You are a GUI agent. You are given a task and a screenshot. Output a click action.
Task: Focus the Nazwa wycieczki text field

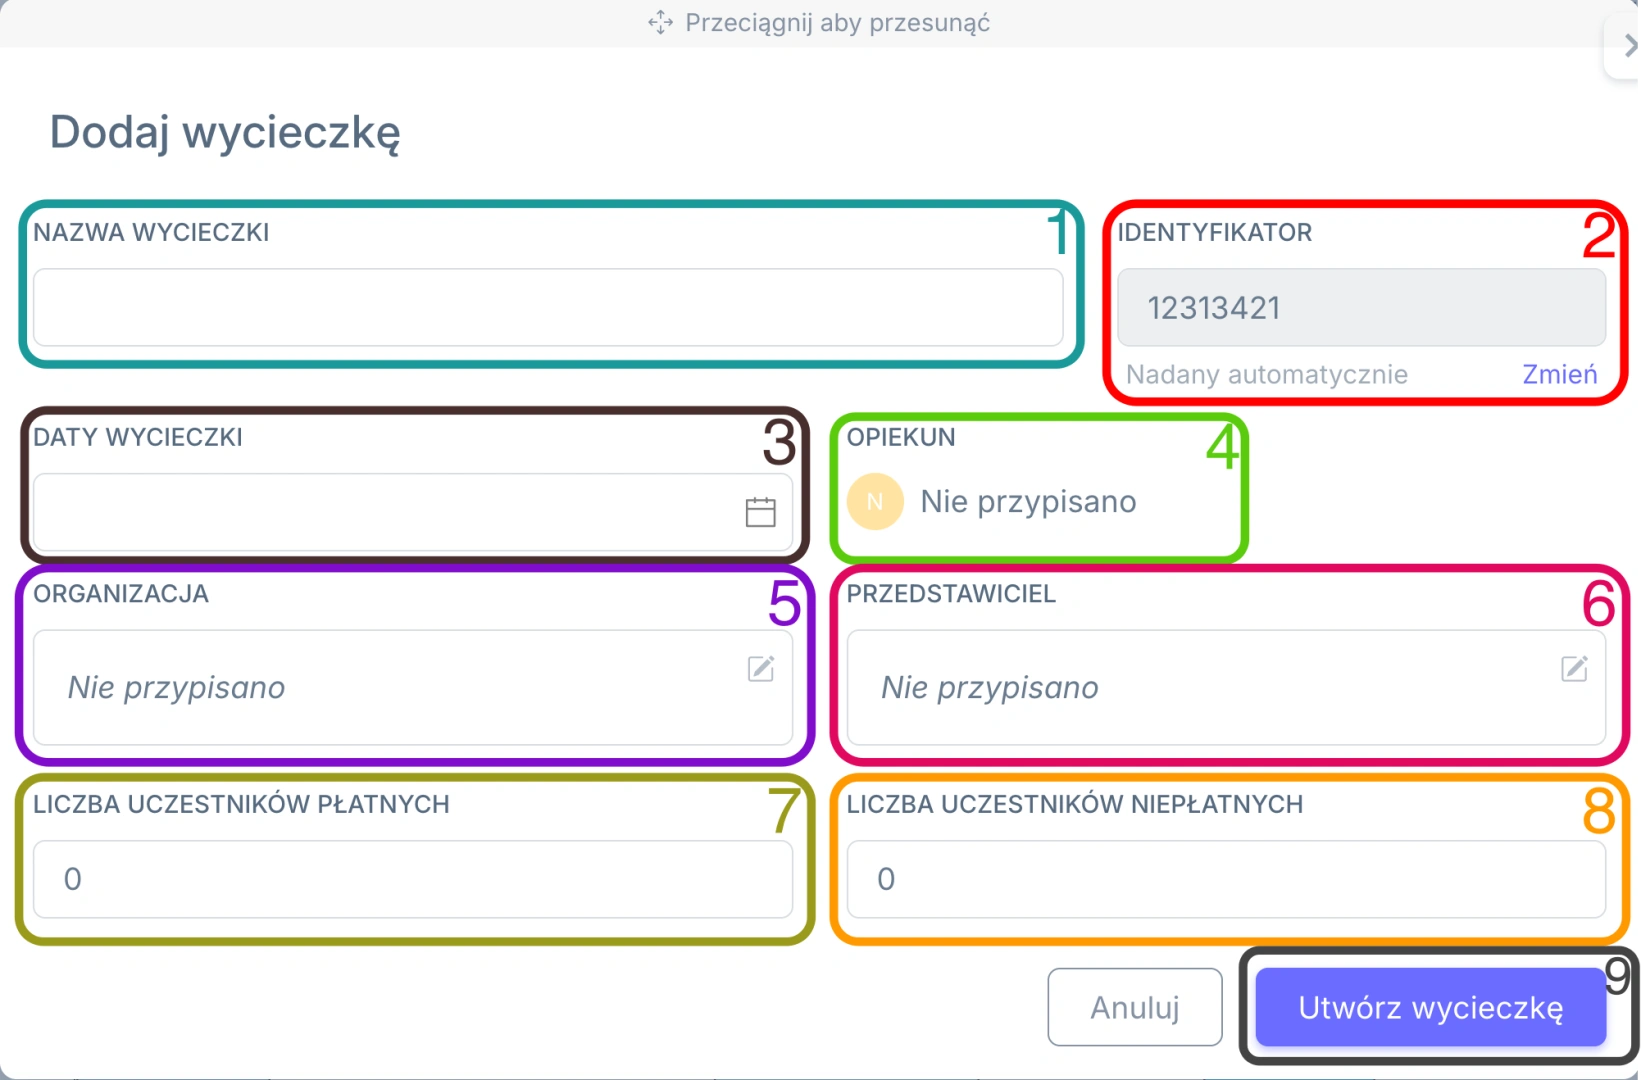tap(548, 307)
